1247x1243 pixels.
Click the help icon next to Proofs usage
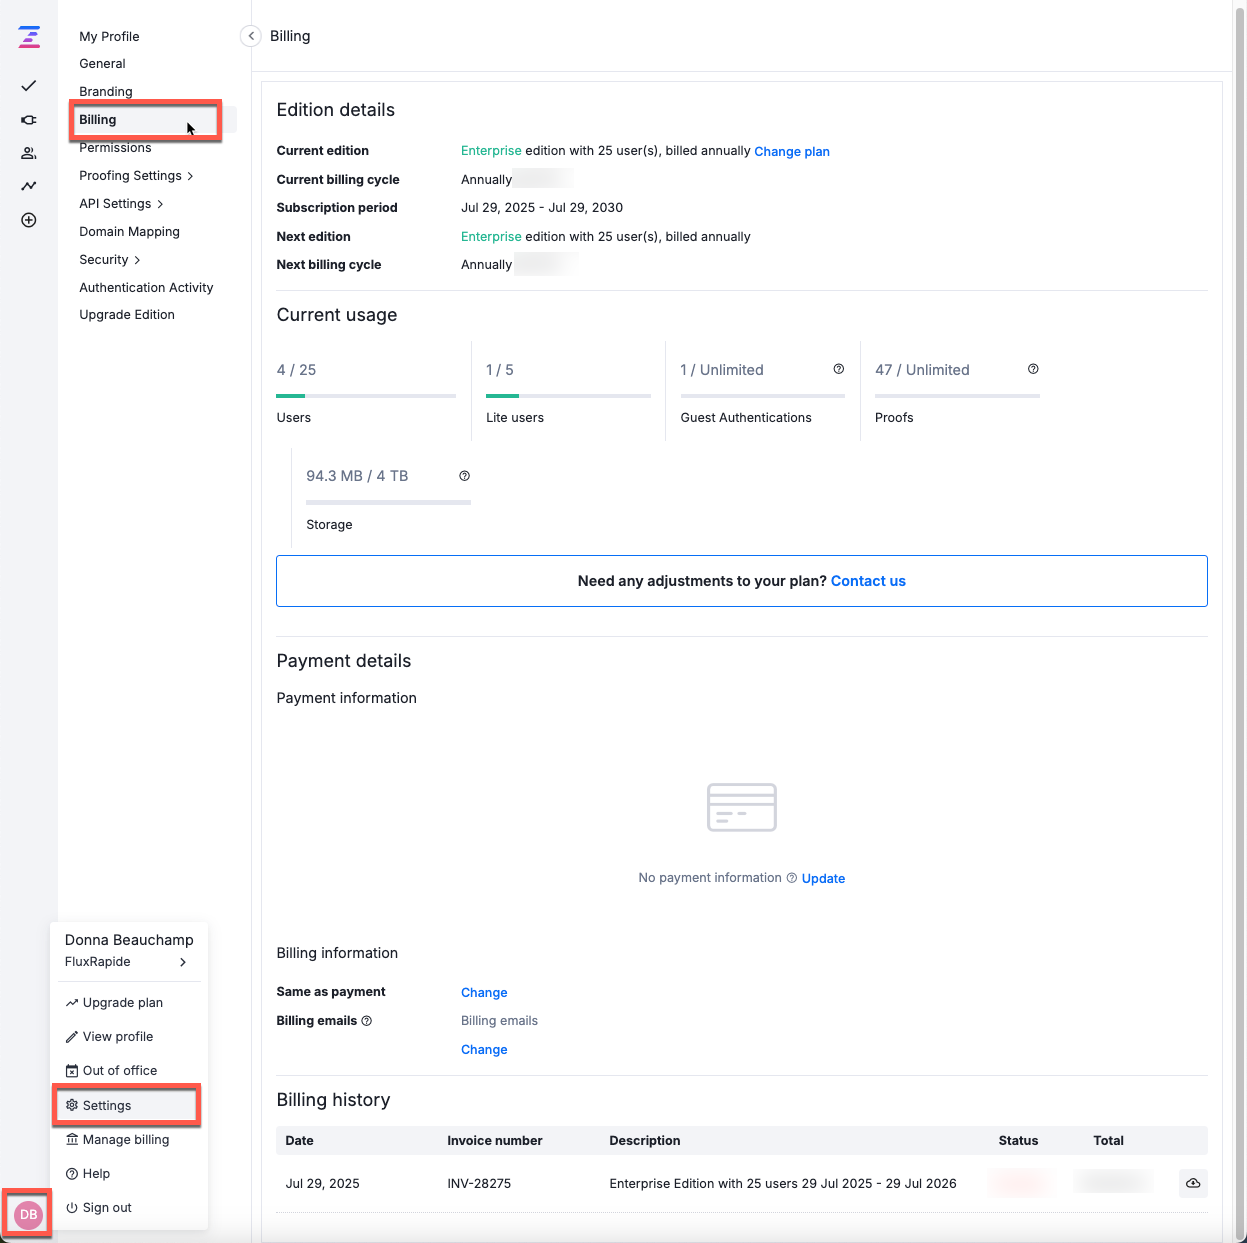[1033, 369]
